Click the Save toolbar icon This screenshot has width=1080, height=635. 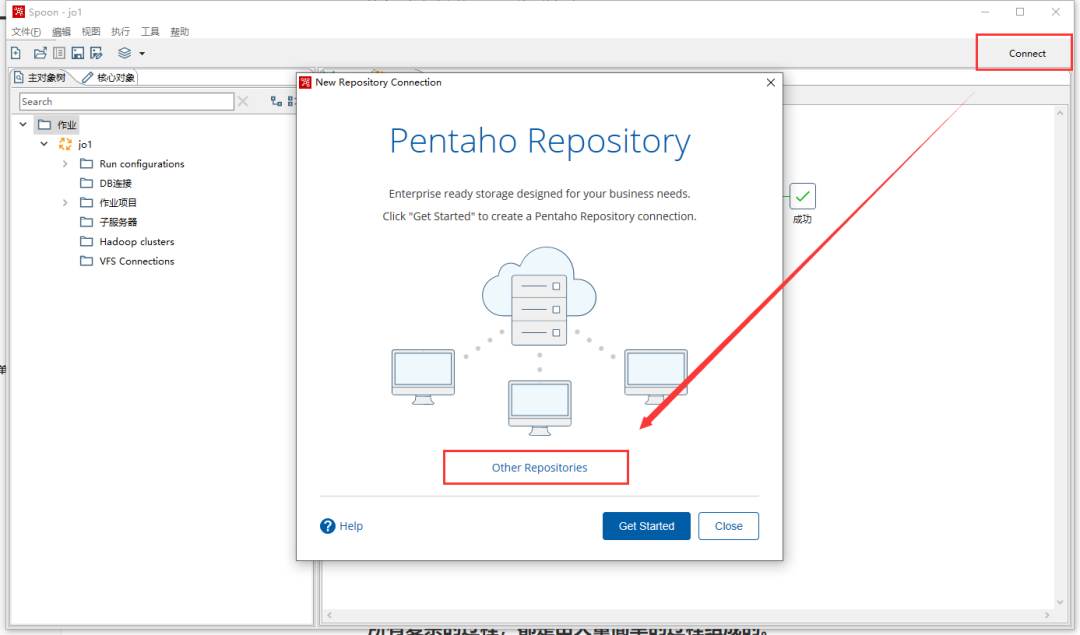78,53
